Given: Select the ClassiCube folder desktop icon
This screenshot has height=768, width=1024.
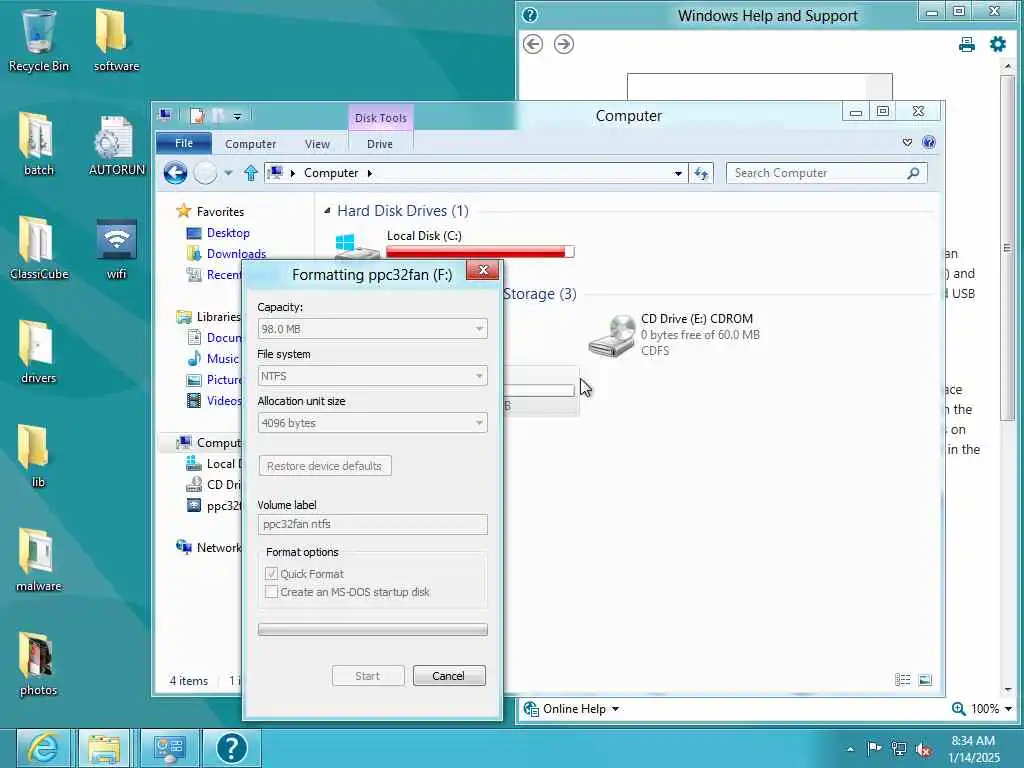Looking at the screenshot, I should pos(39,248).
